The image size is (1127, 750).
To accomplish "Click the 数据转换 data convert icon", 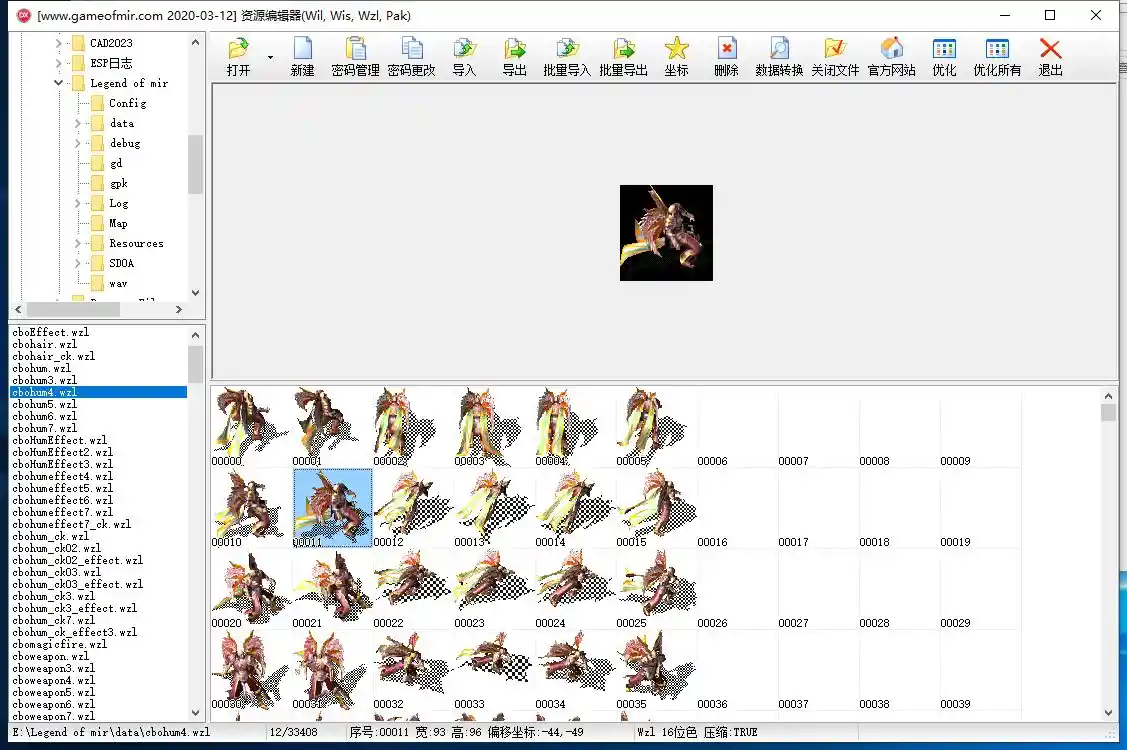I will tap(779, 56).
